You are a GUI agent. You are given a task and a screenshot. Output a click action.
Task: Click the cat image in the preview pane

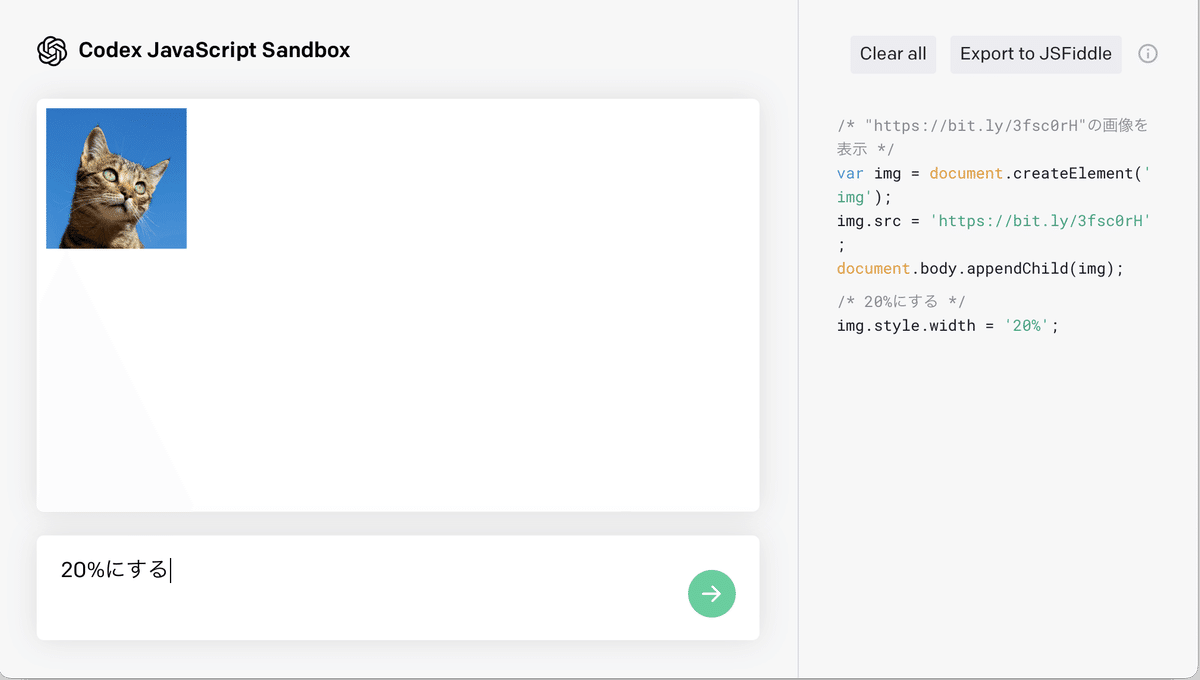tap(116, 177)
